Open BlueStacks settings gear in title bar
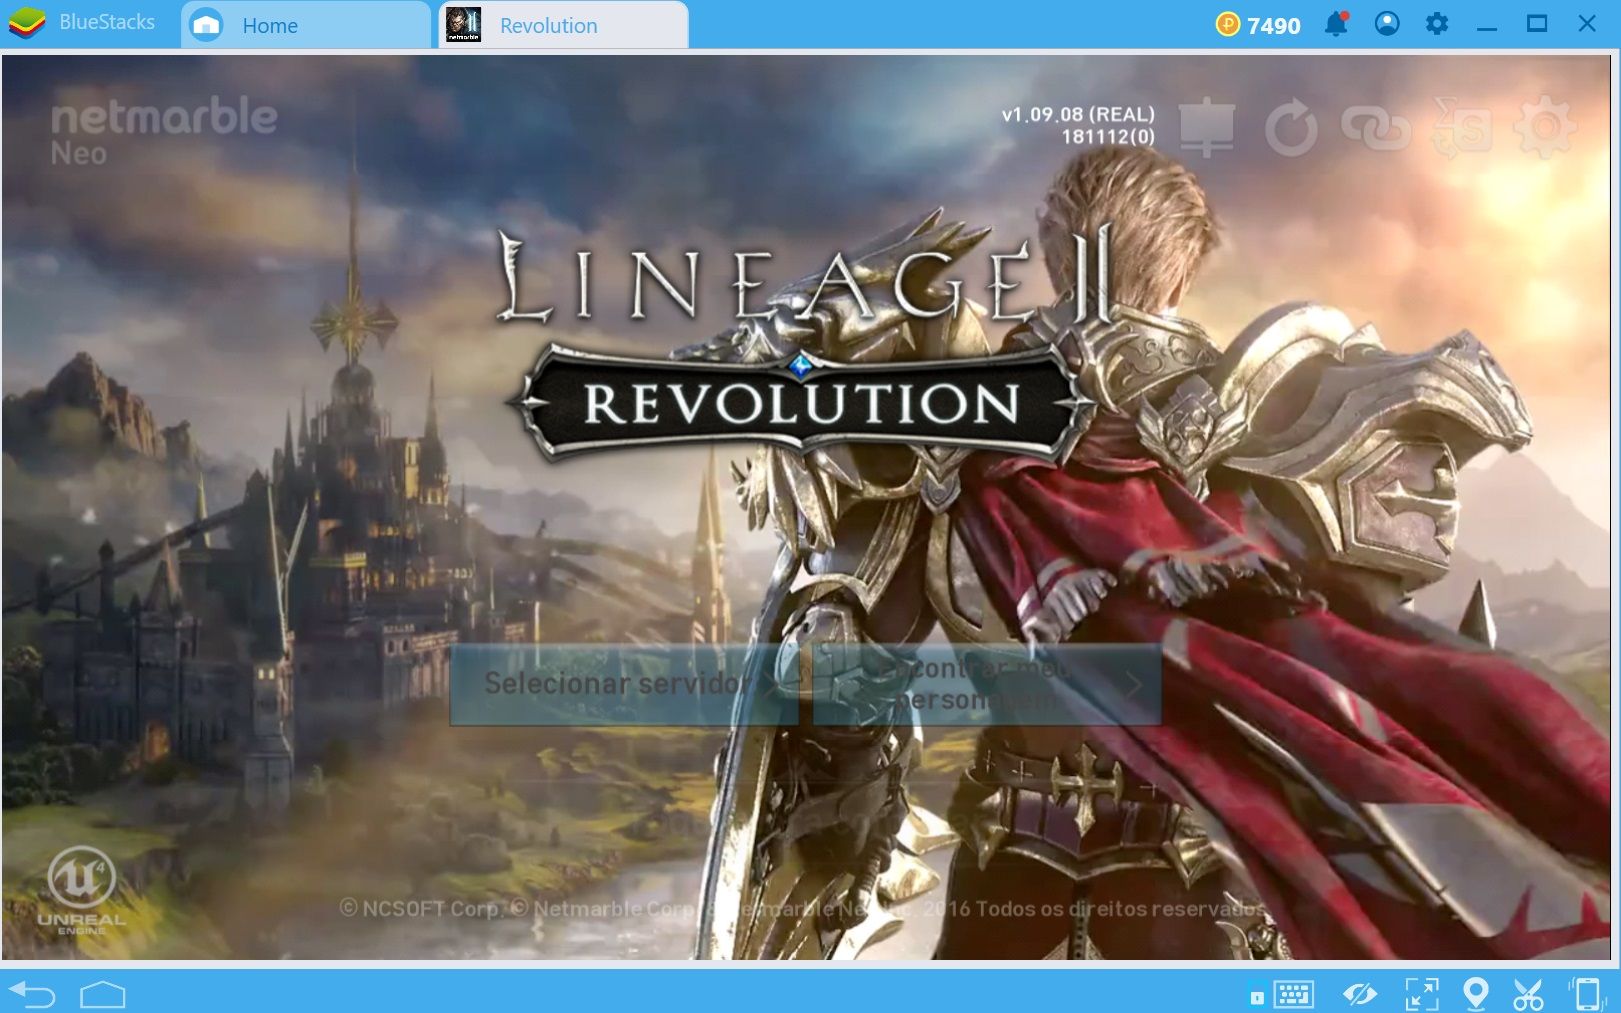Screen dimensions: 1621x1013 [1437, 24]
